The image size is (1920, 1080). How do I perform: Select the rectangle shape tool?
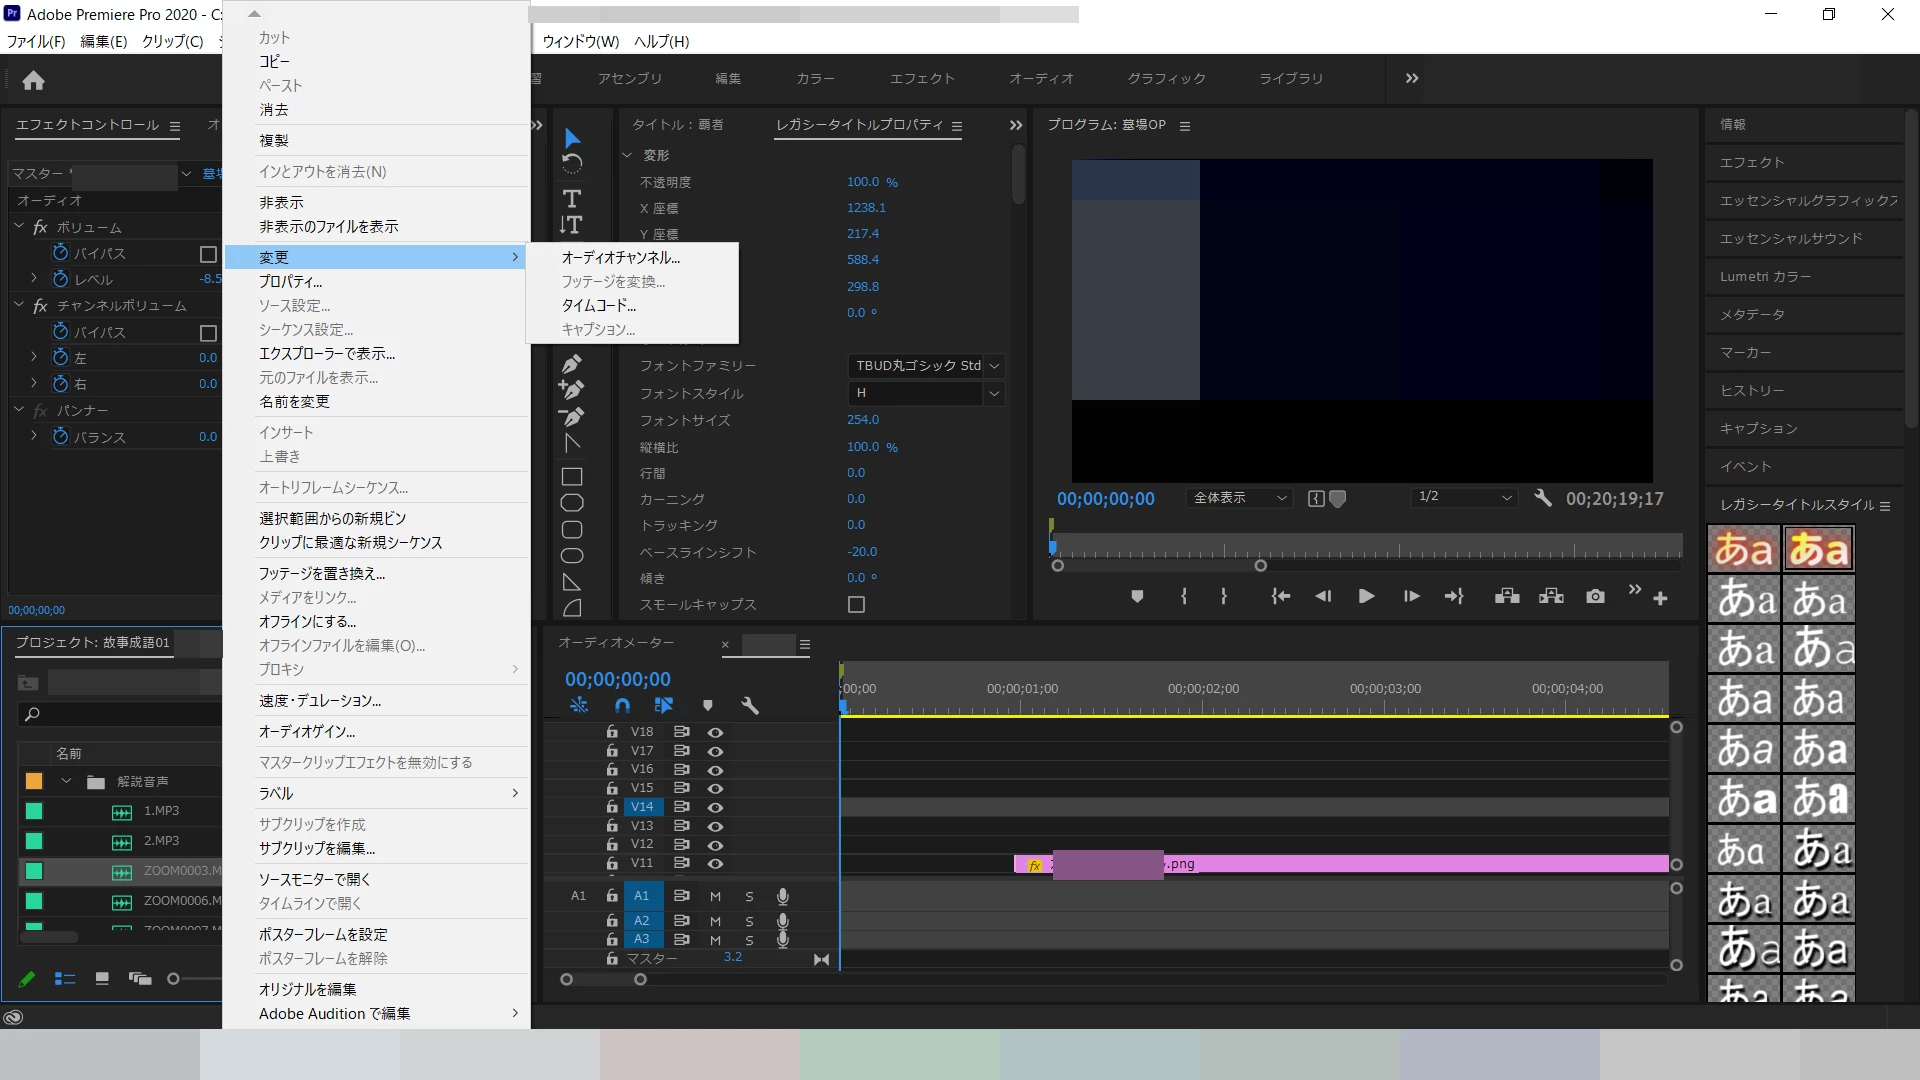click(572, 477)
